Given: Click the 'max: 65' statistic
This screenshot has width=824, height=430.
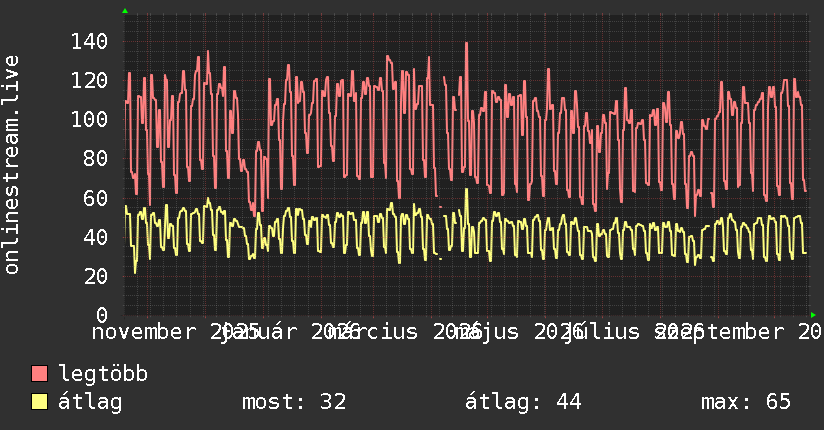Looking at the screenshot, I should click(746, 402).
